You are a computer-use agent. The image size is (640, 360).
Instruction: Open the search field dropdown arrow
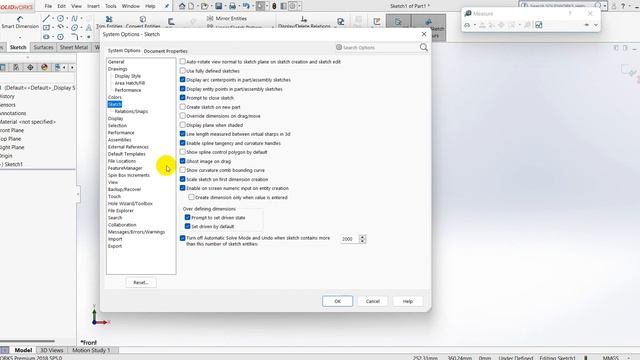605,6
